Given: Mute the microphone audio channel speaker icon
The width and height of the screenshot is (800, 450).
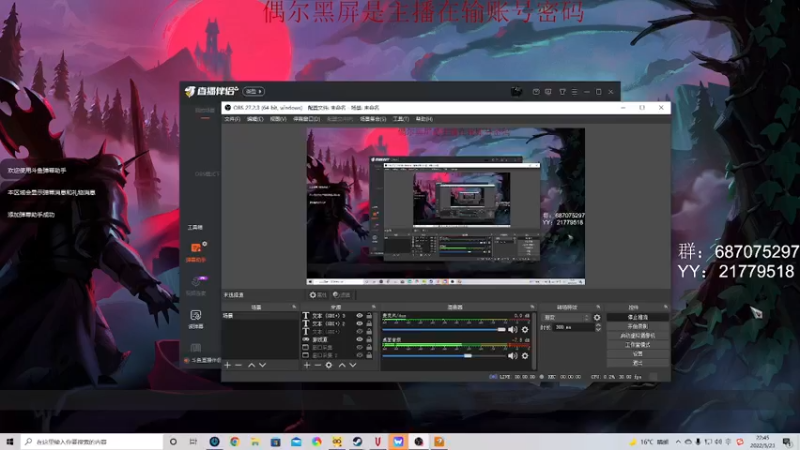Looking at the screenshot, I should pyautogui.click(x=513, y=330).
